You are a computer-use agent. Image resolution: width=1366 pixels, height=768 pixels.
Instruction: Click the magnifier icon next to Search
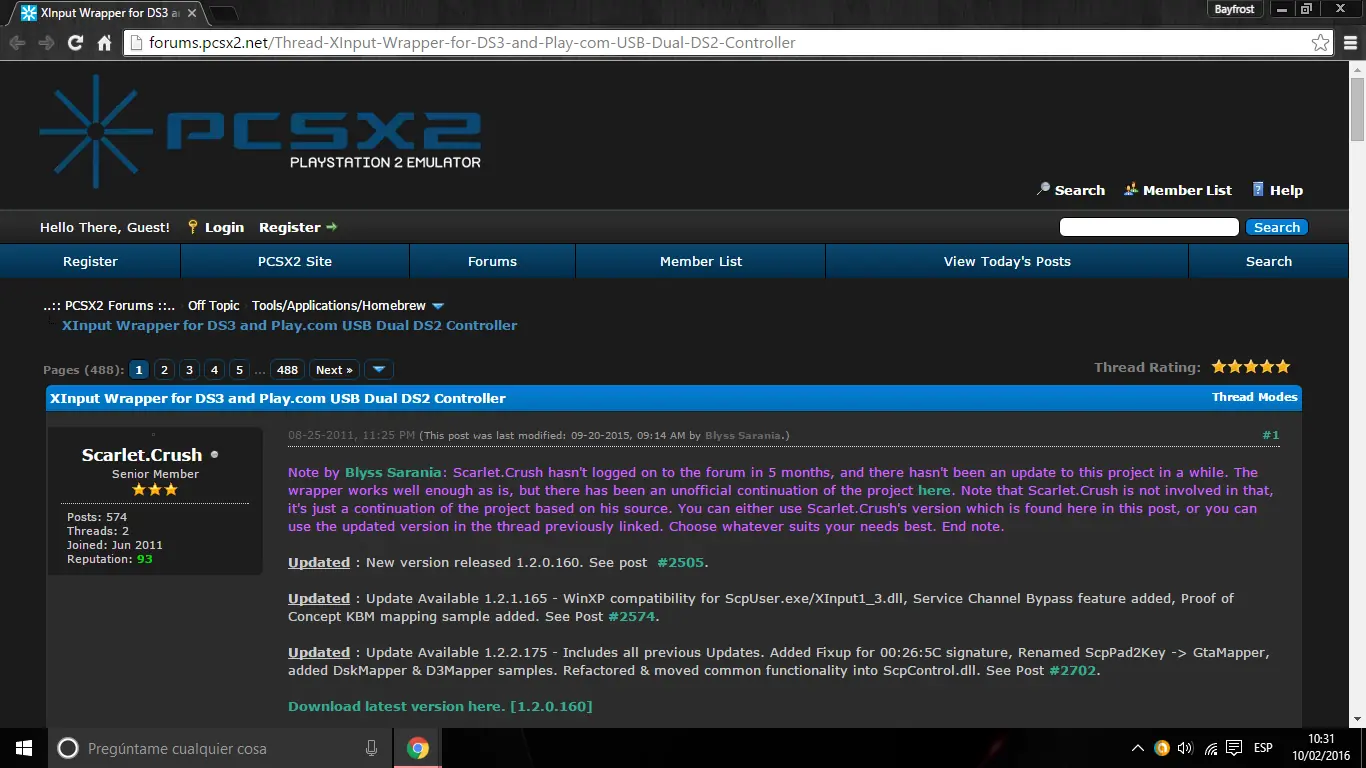pos(1043,189)
